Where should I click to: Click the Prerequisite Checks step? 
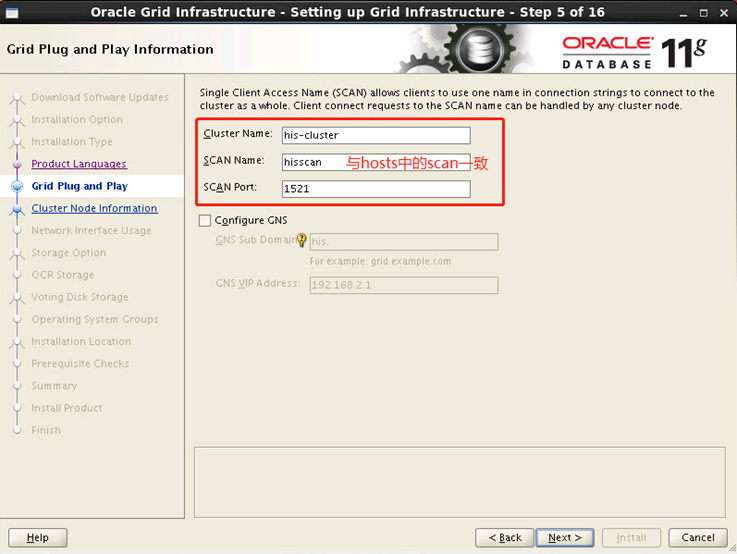pyautogui.click(x=80, y=364)
